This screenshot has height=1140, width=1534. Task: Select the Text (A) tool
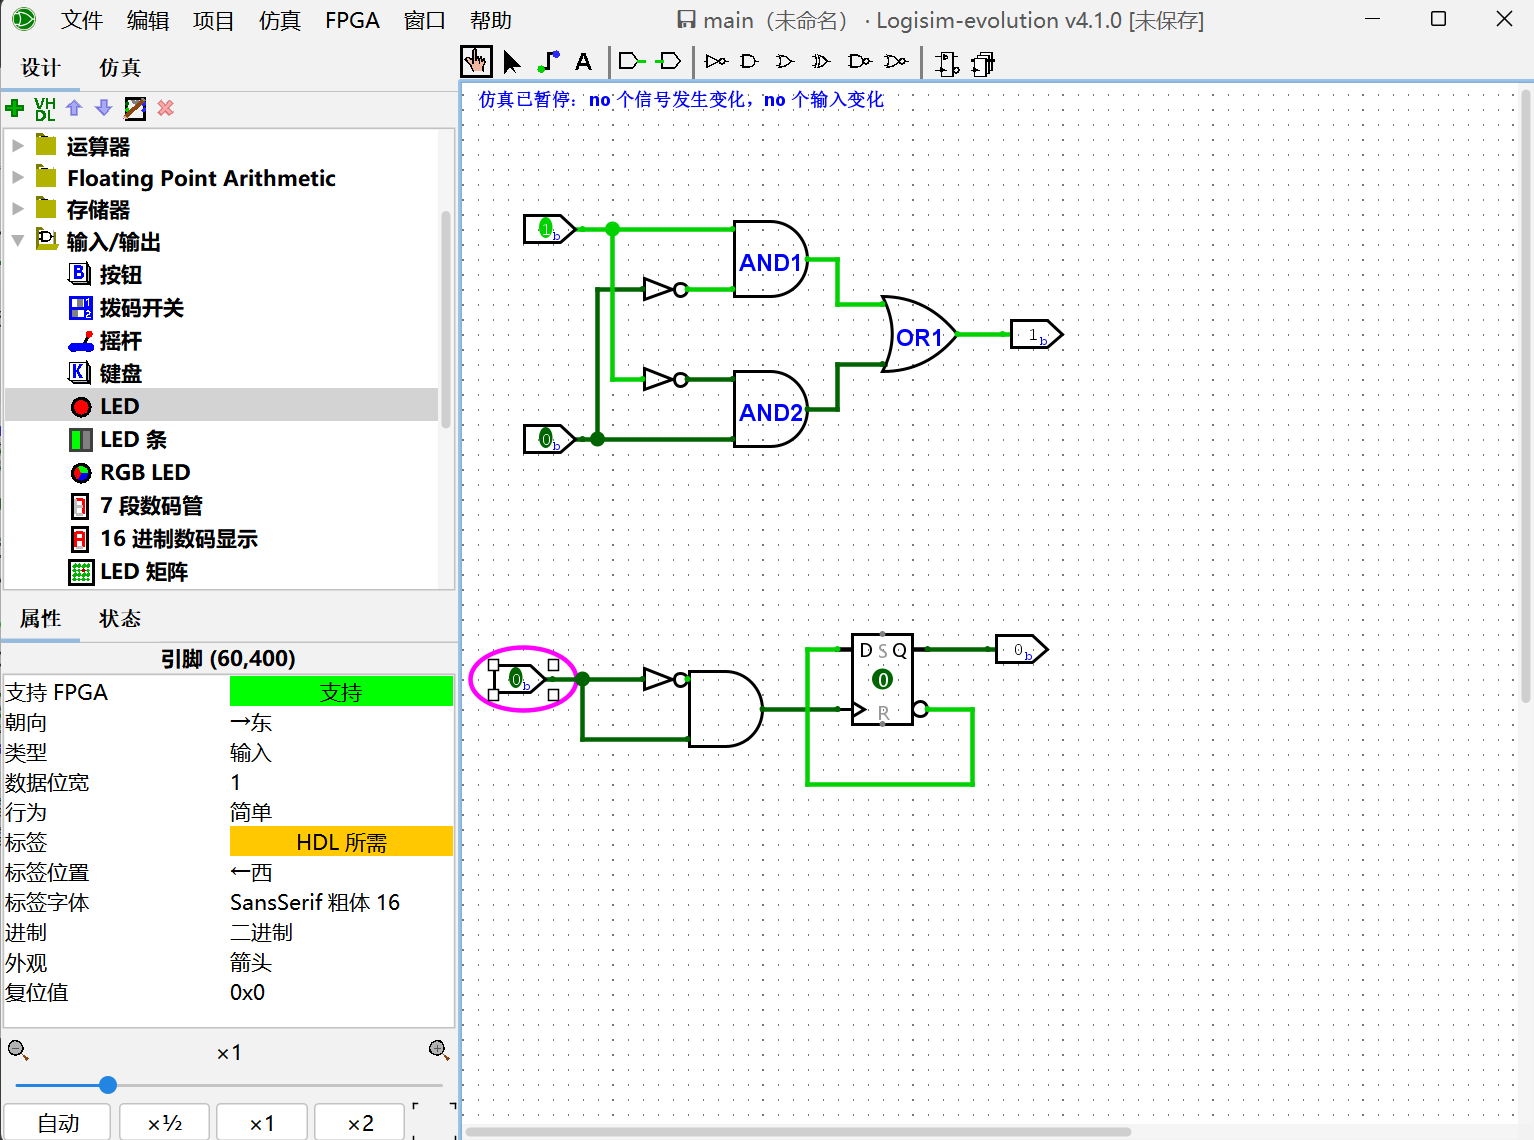584,62
